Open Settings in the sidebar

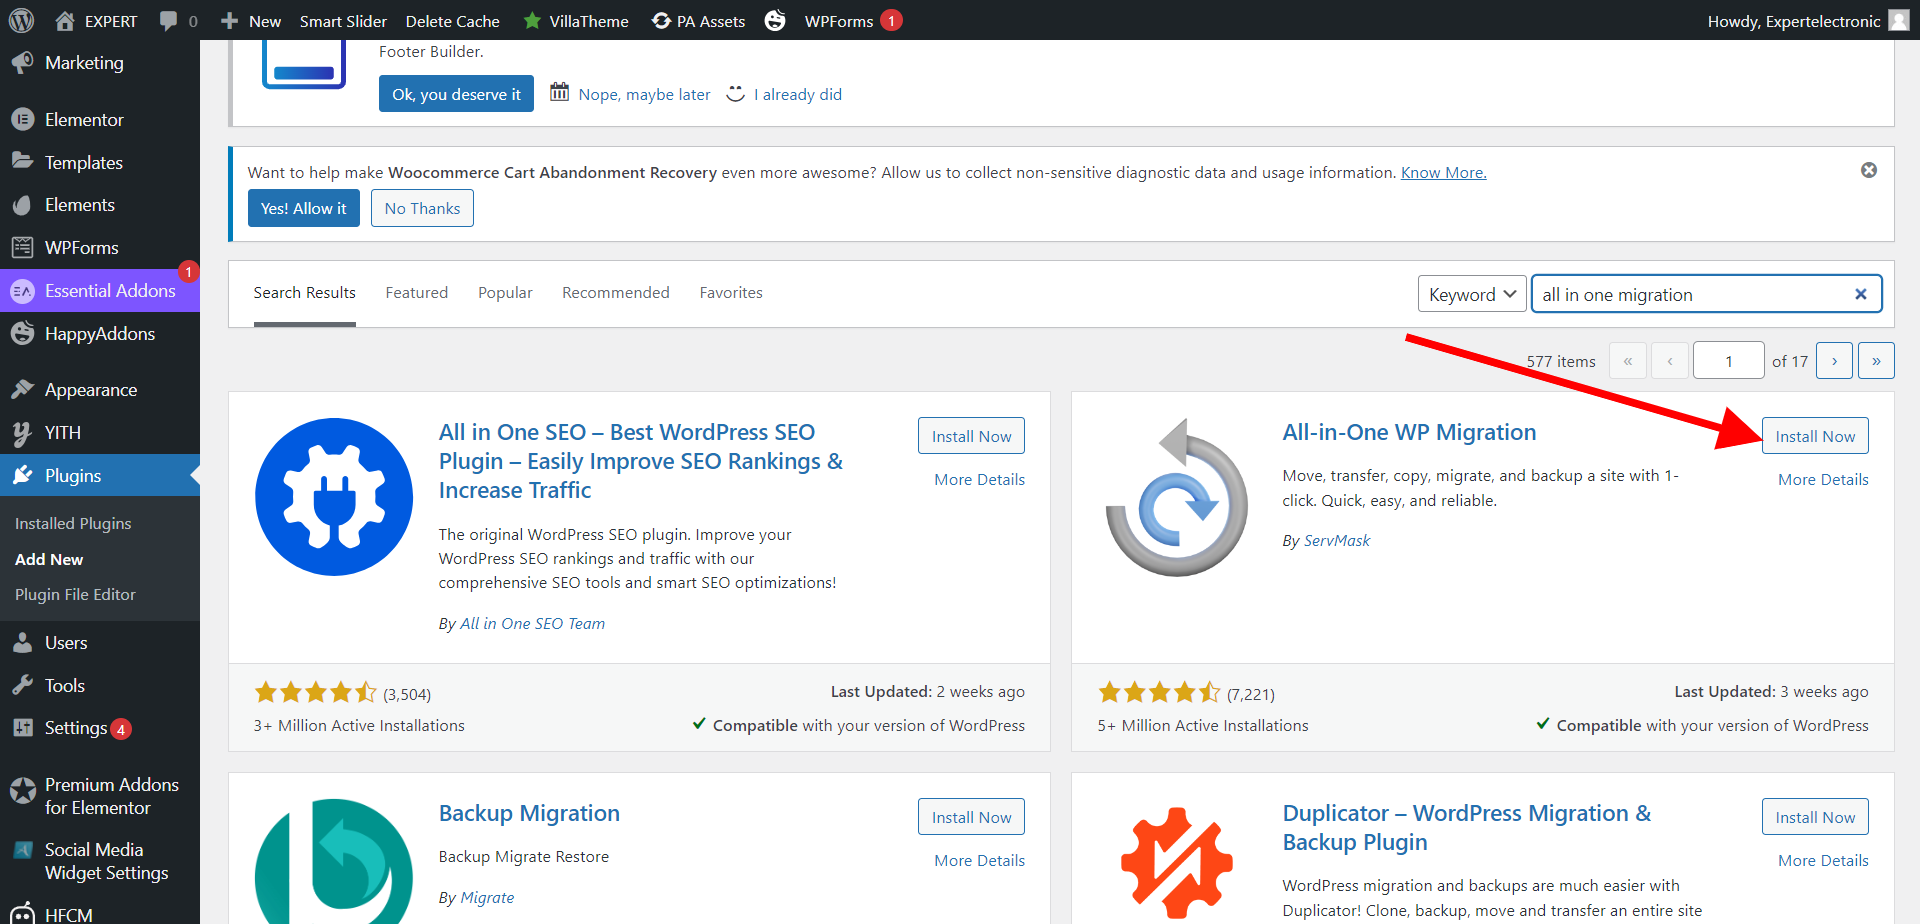[100, 728]
